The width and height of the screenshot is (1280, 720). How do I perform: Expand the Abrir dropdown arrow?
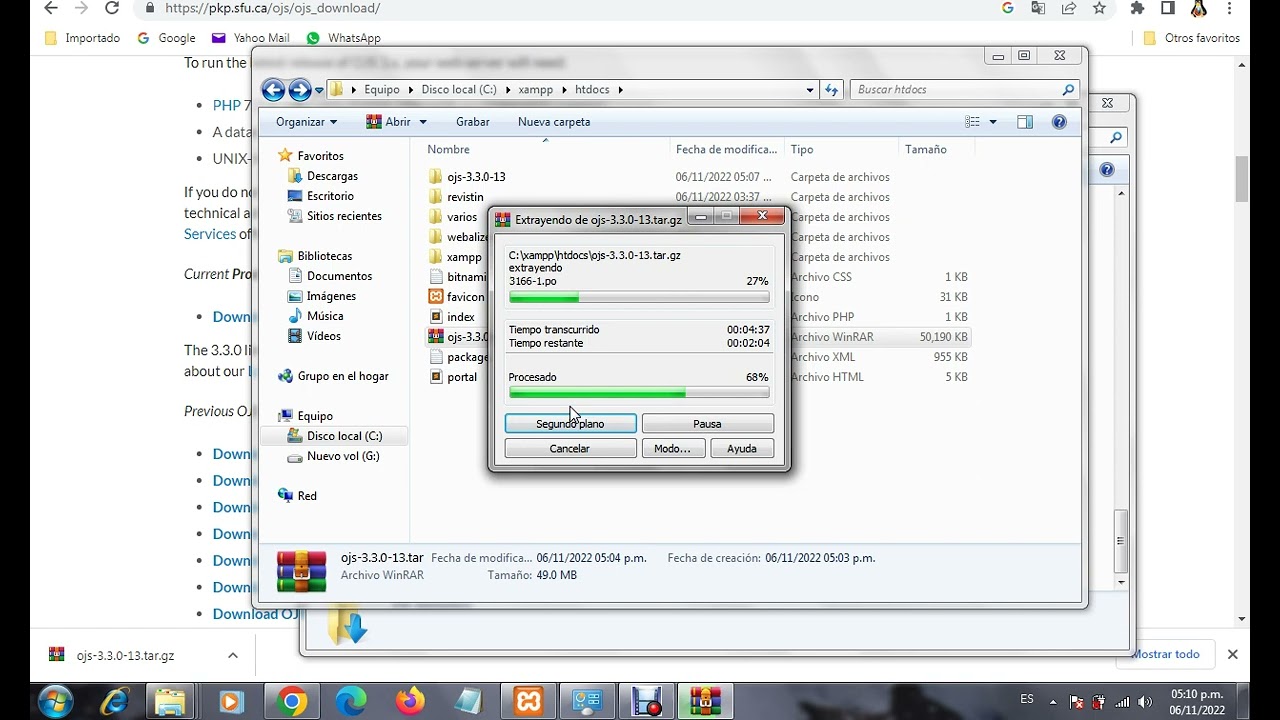[423, 122]
